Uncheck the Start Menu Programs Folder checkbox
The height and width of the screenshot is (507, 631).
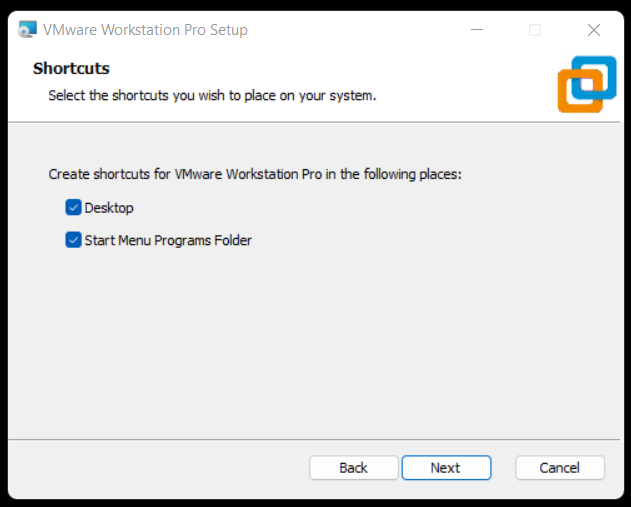[73, 240]
